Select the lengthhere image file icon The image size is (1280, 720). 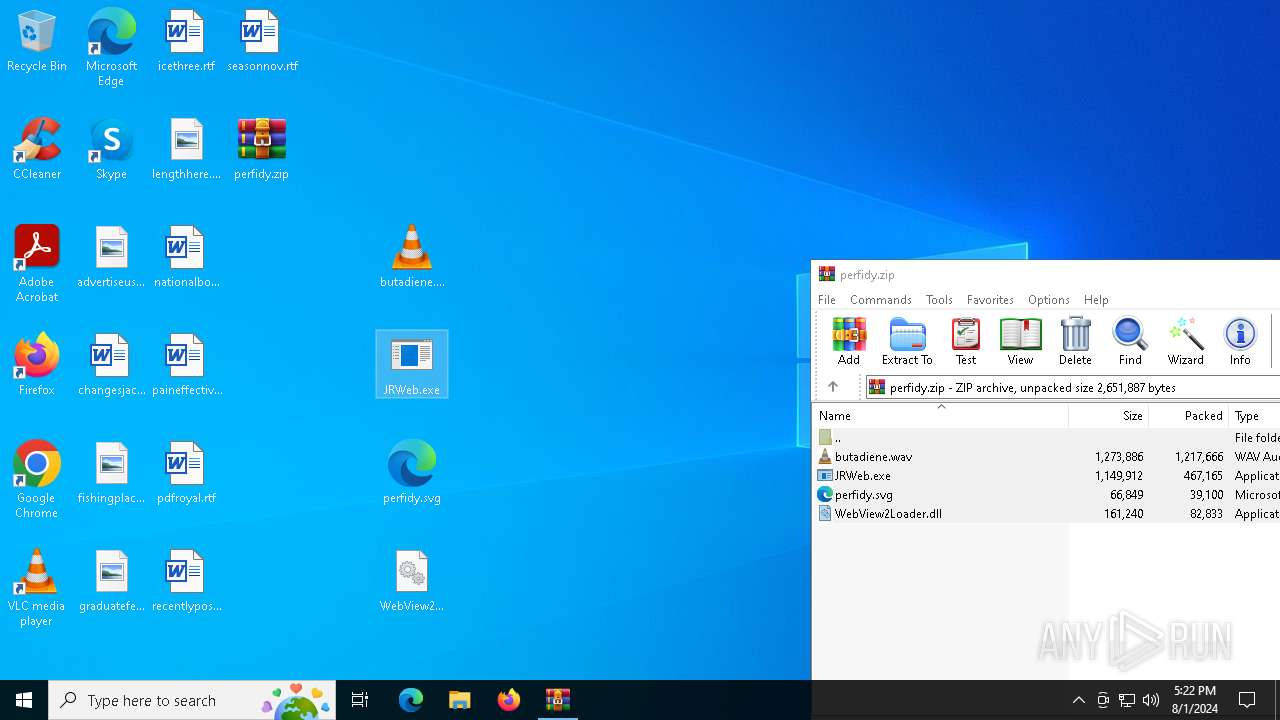tap(186, 149)
